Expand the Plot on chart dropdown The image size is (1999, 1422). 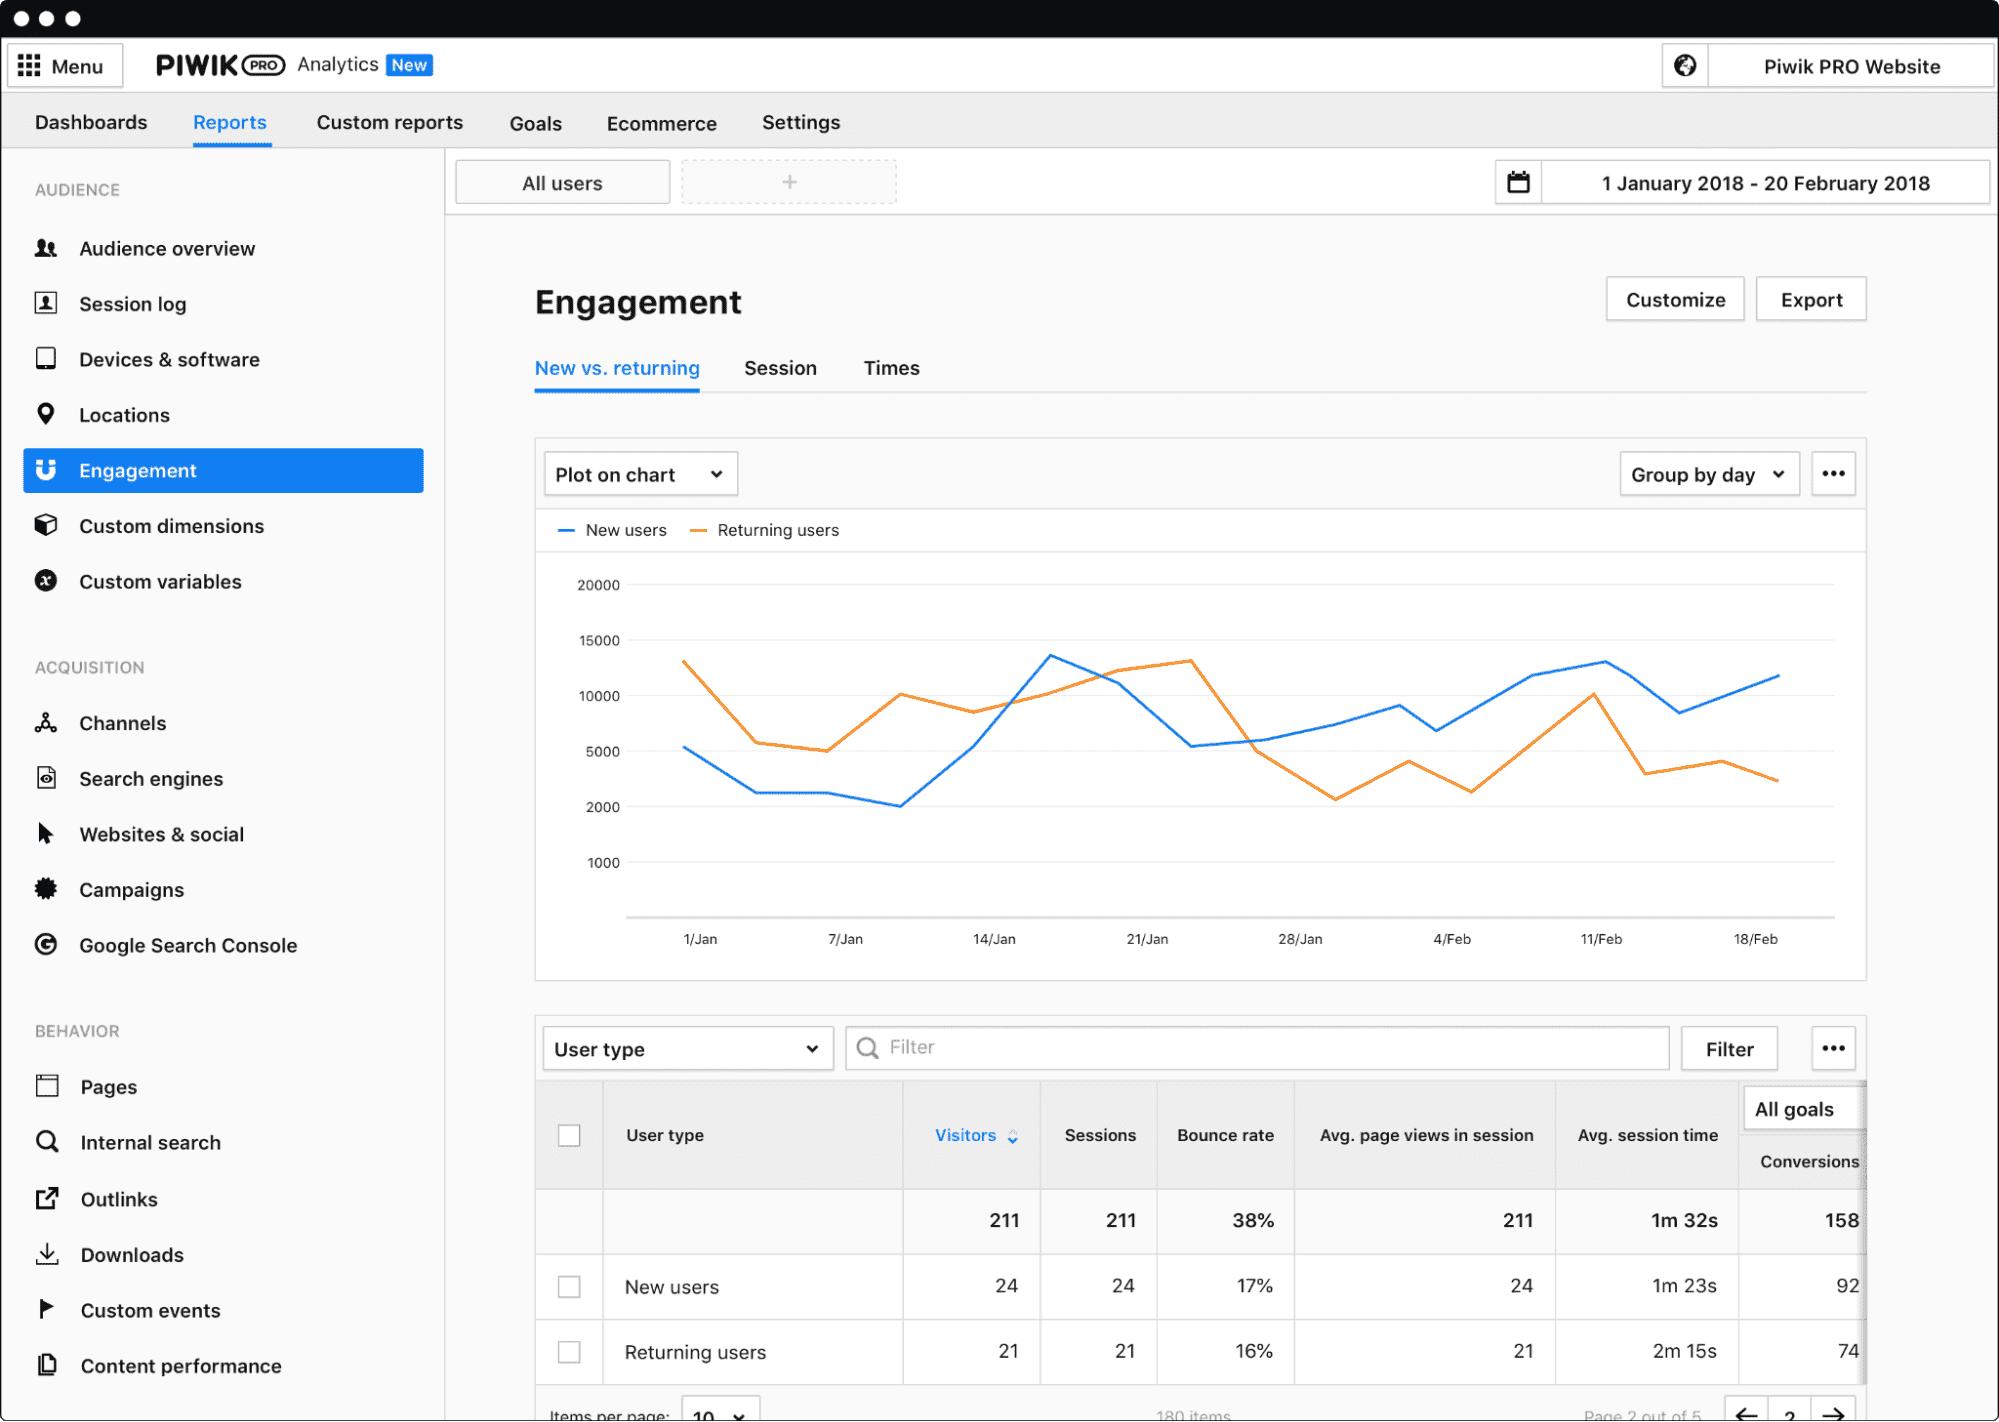click(x=639, y=472)
